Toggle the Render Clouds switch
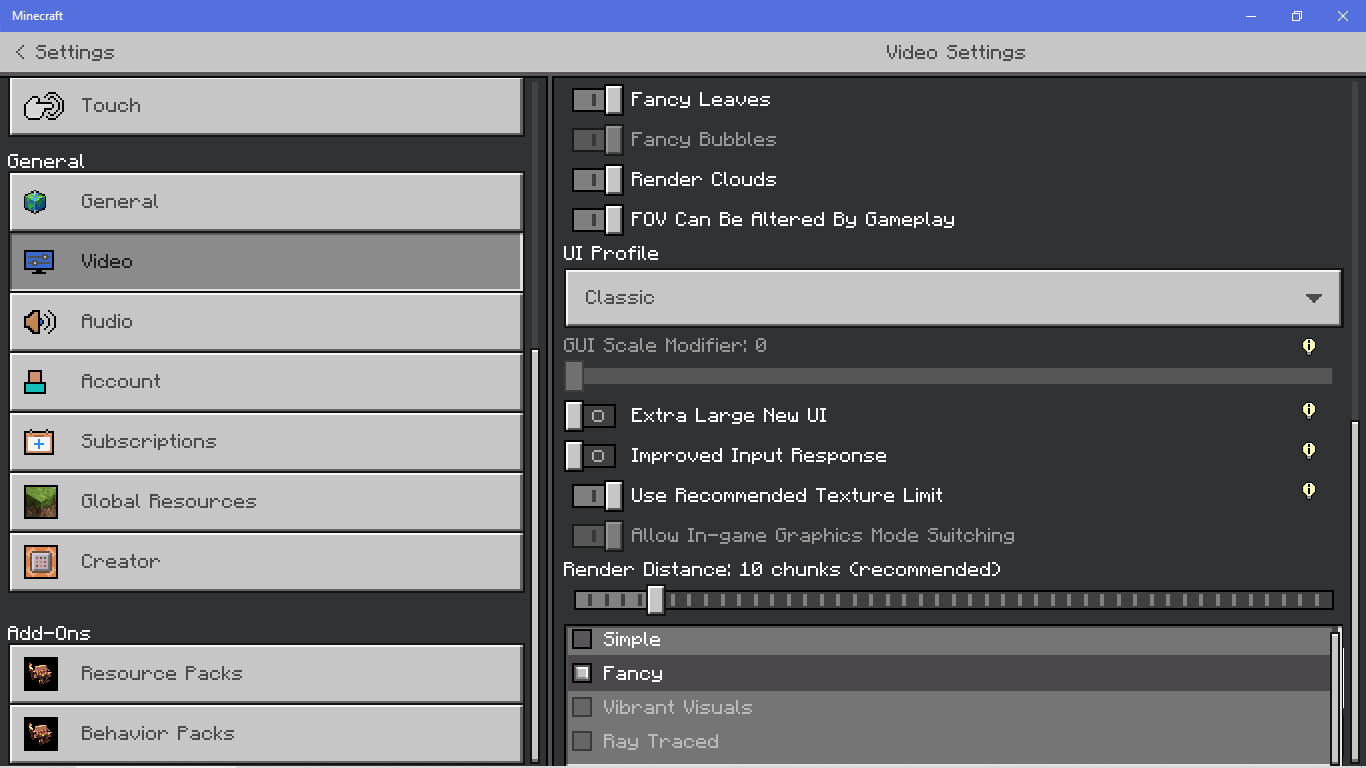 point(597,180)
